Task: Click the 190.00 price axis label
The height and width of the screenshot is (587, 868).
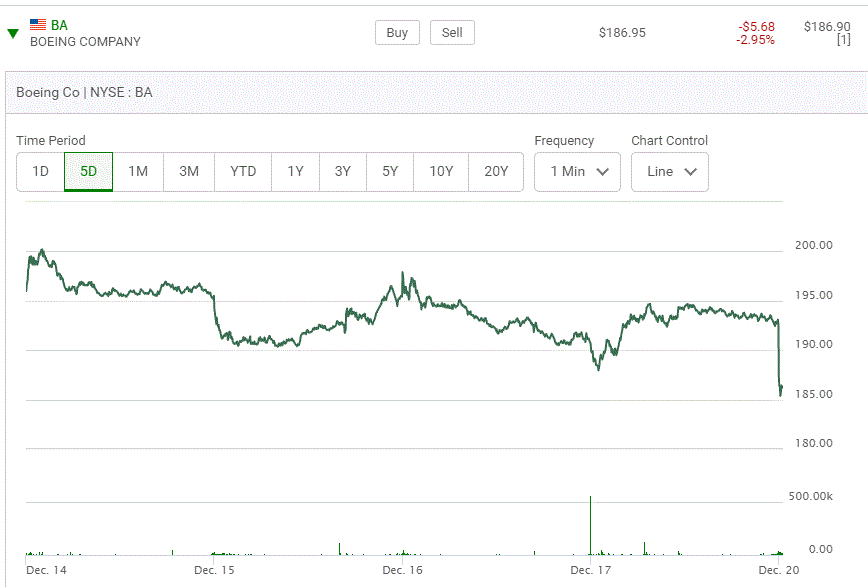Action: [x=814, y=344]
